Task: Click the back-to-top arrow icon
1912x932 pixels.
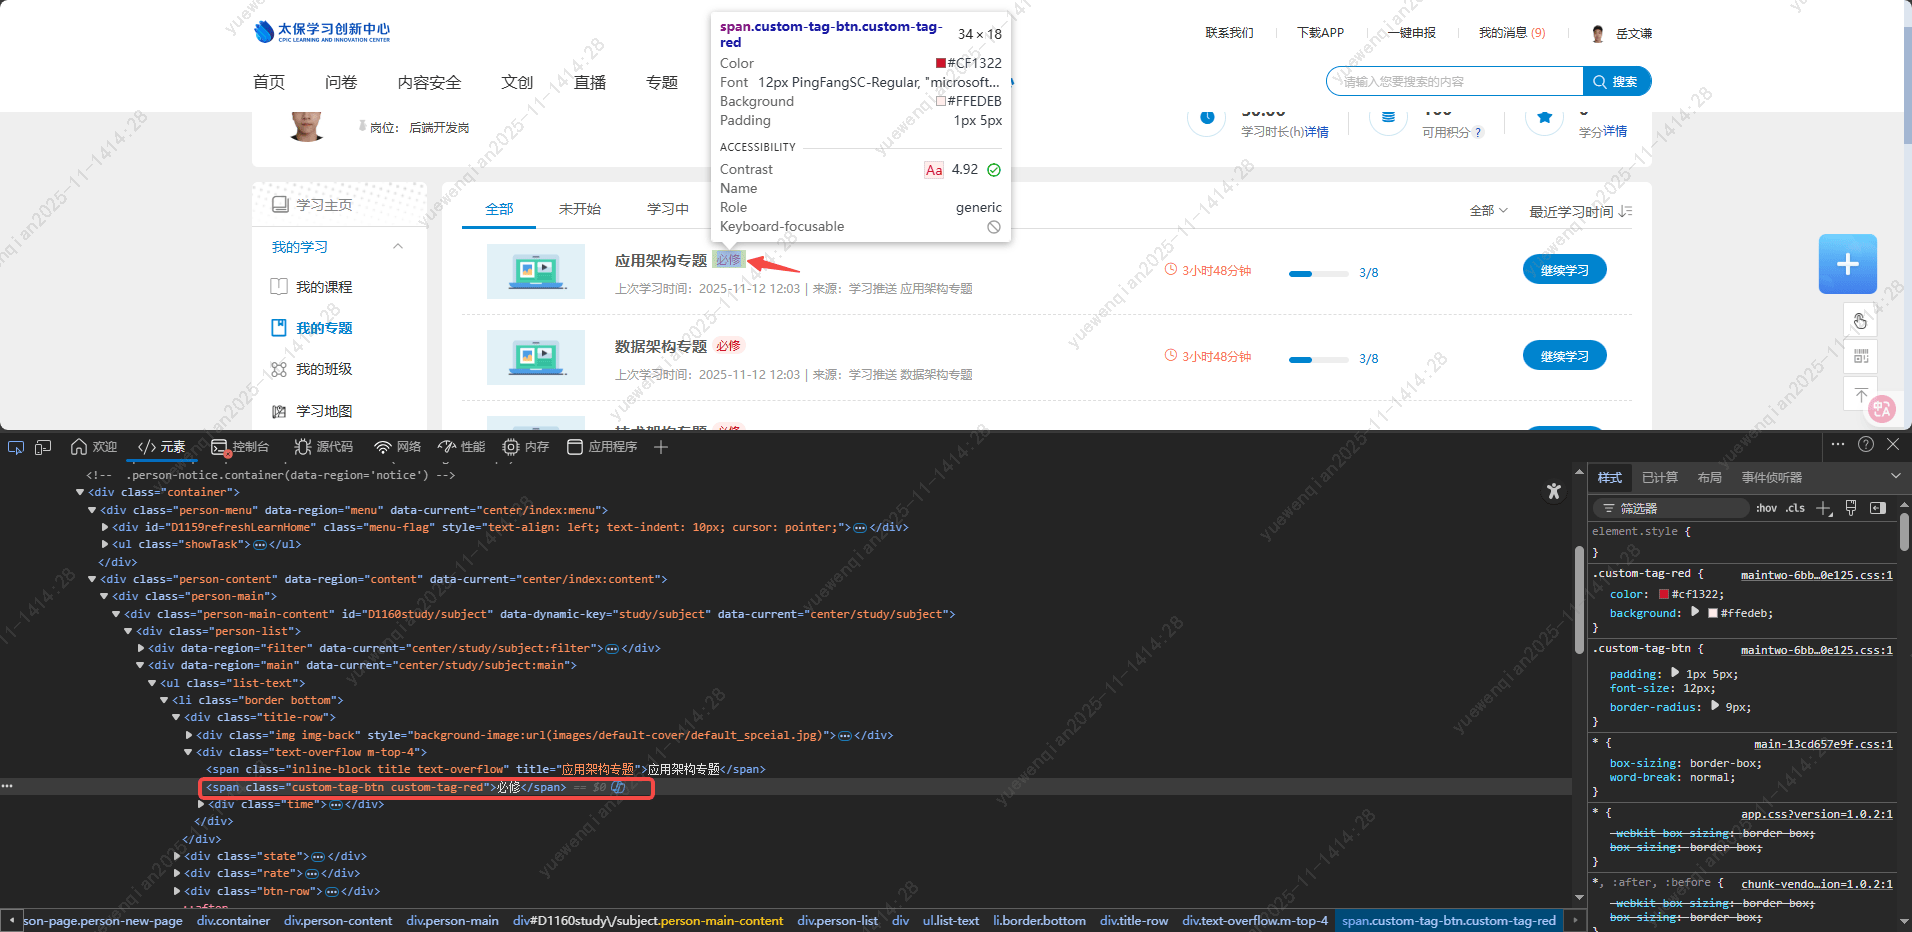Action: (x=1860, y=393)
